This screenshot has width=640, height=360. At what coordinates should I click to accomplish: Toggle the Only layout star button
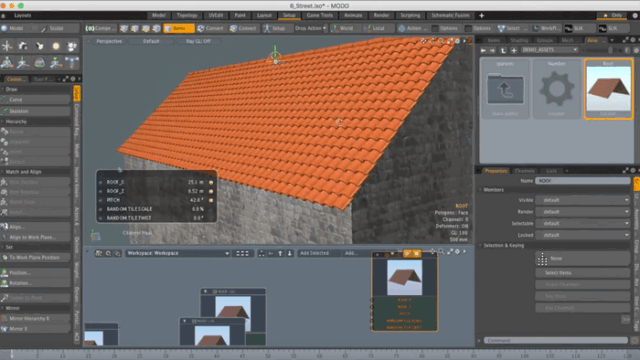pos(613,15)
